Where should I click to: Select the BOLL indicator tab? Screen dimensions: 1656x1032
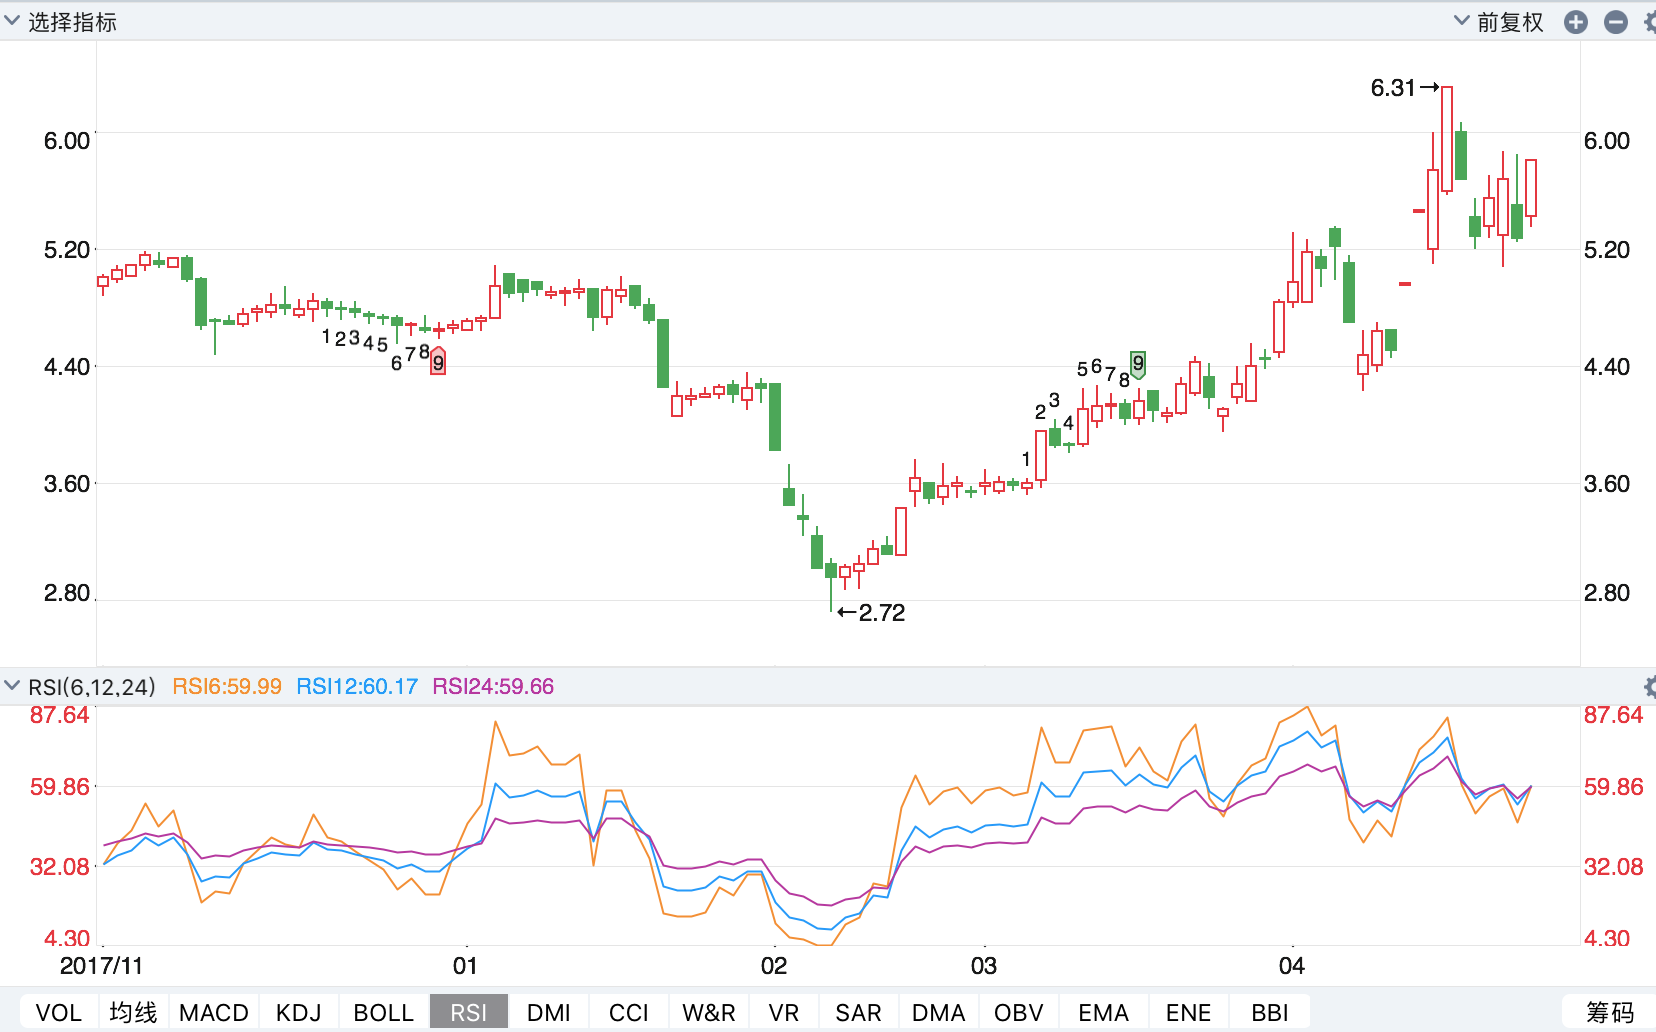tap(383, 1012)
